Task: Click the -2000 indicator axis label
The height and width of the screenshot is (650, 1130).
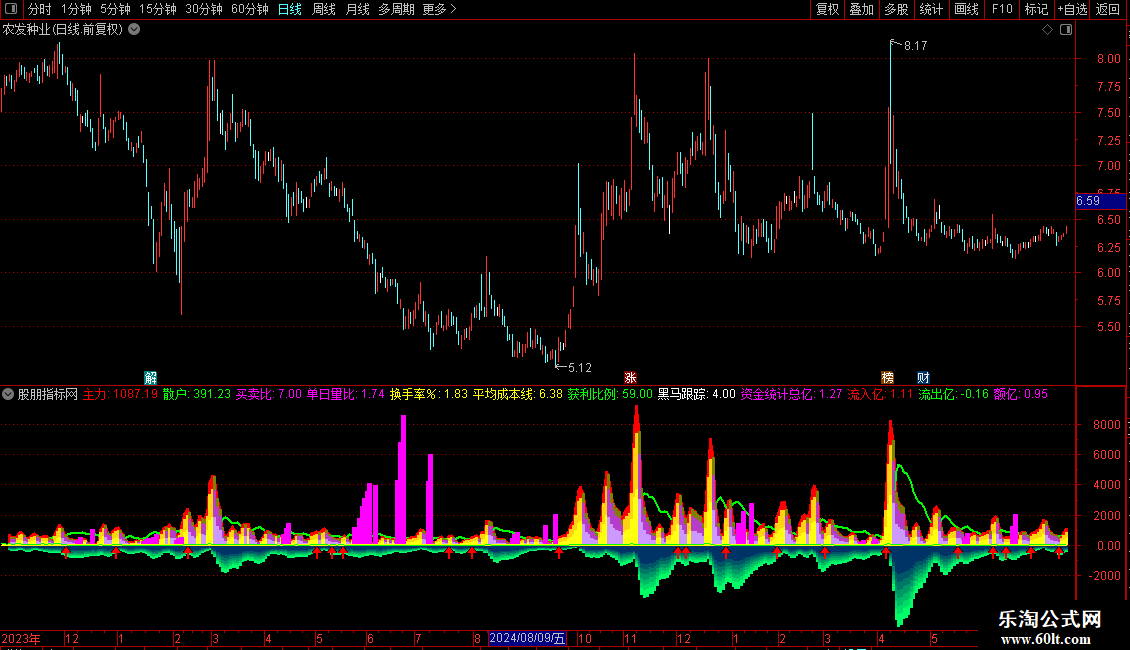Action: (x=1104, y=576)
